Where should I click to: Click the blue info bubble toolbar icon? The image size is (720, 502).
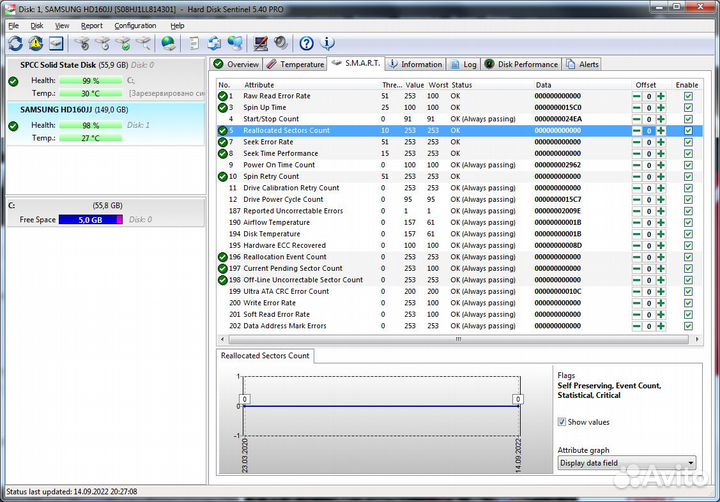[327, 44]
